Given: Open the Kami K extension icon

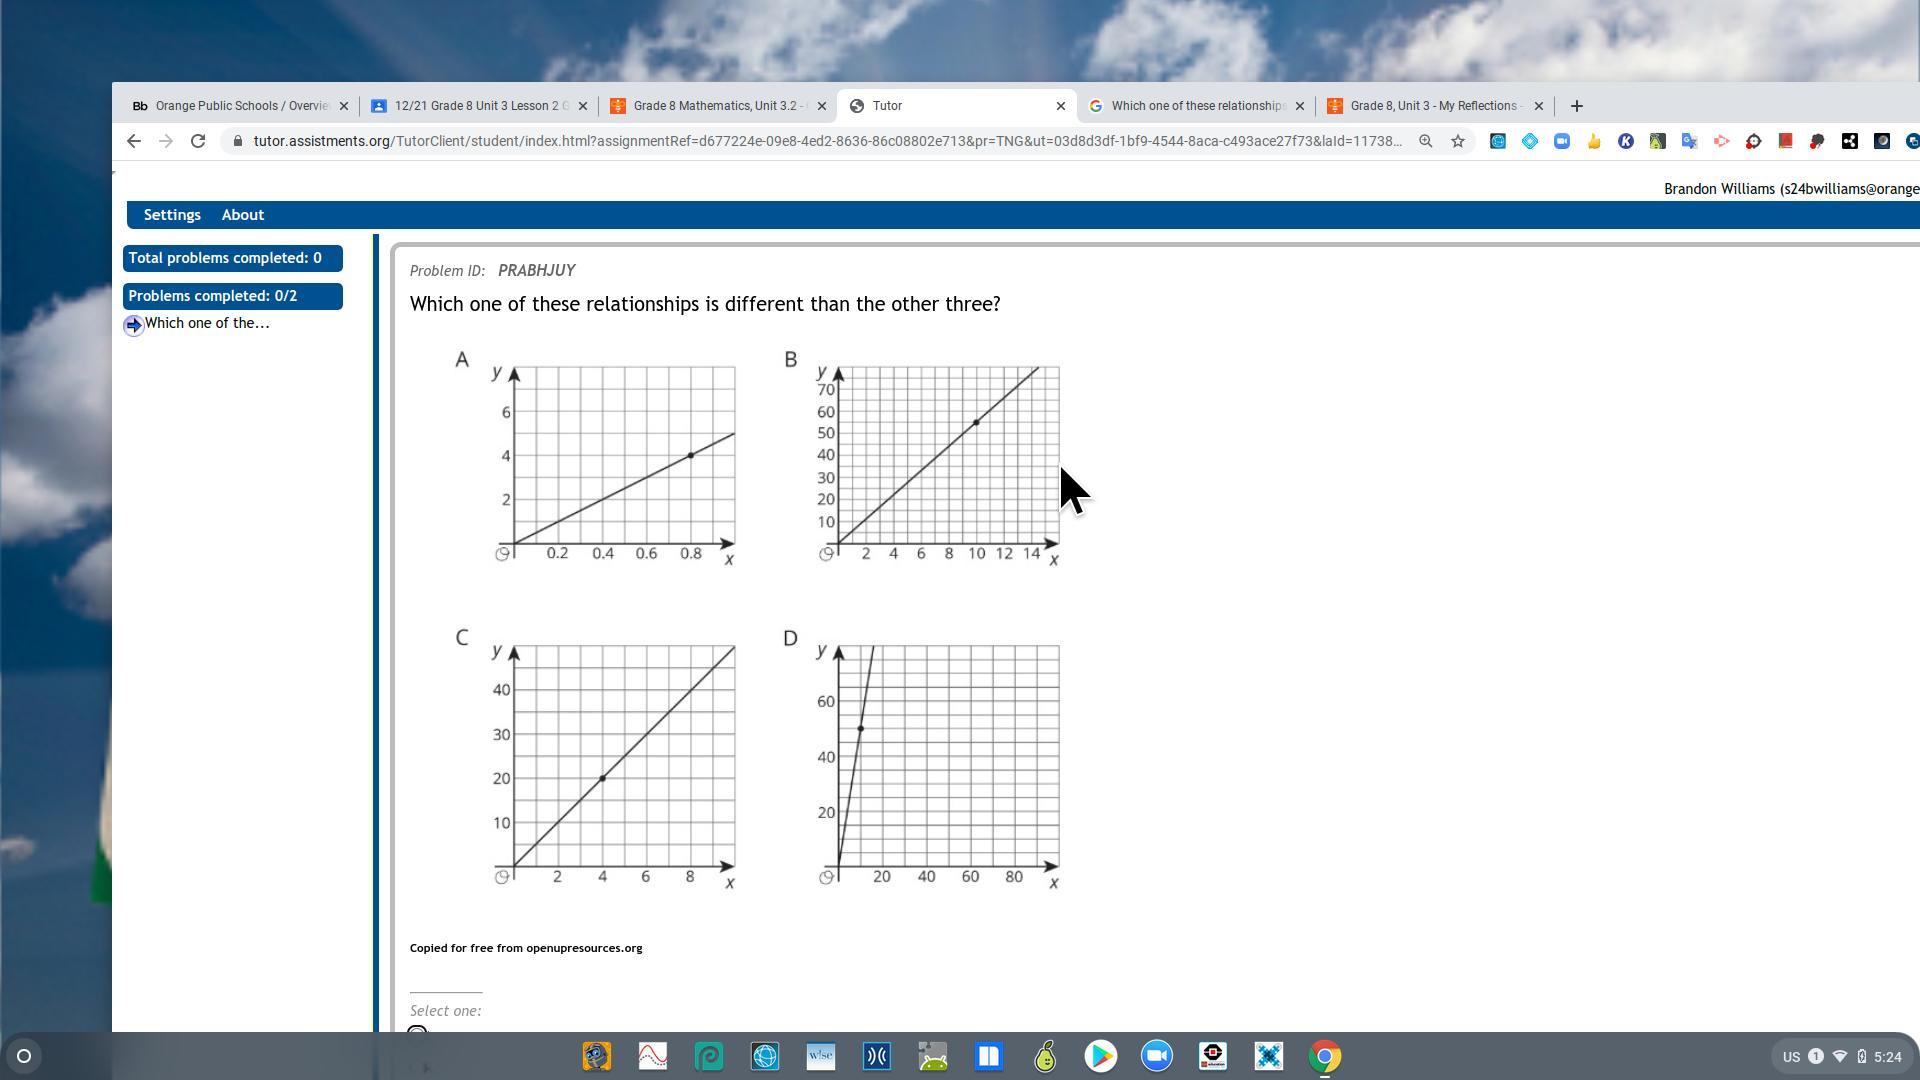Looking at the screenshot, I should (x=1626, y=141).
